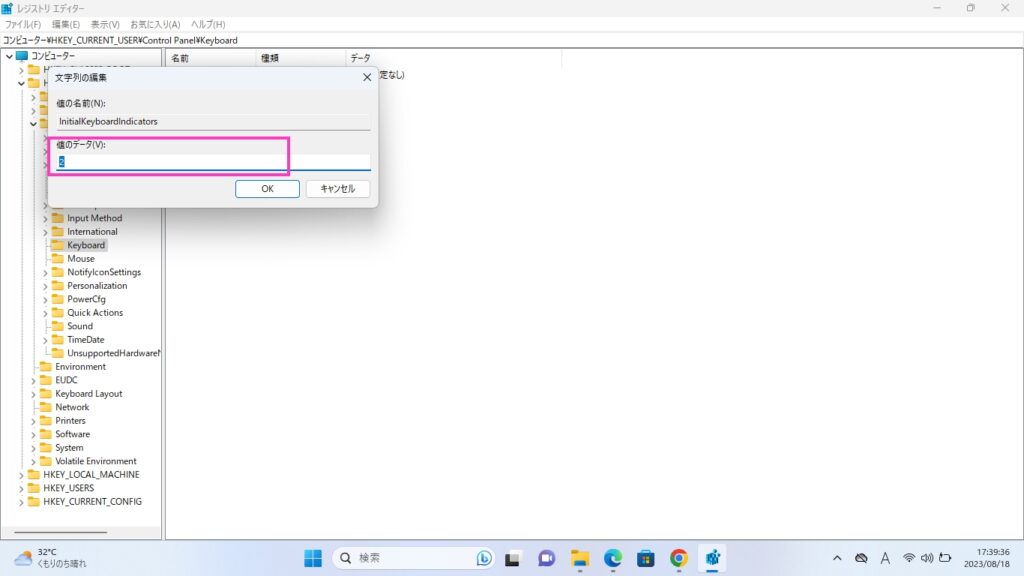
Task: Open File Explorer from the taskbar
Action: [x=579, y=558]
